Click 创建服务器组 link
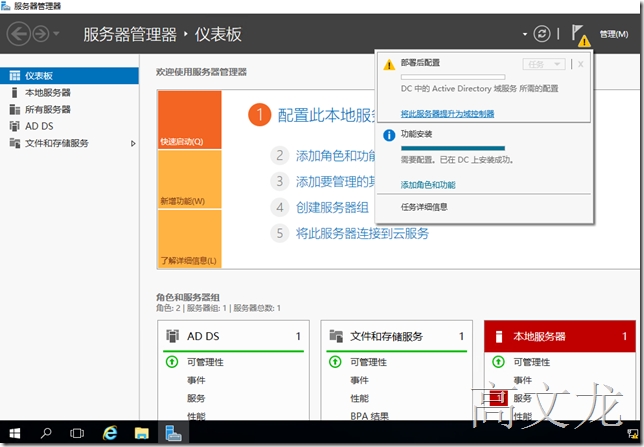 (x=332, y=207)
